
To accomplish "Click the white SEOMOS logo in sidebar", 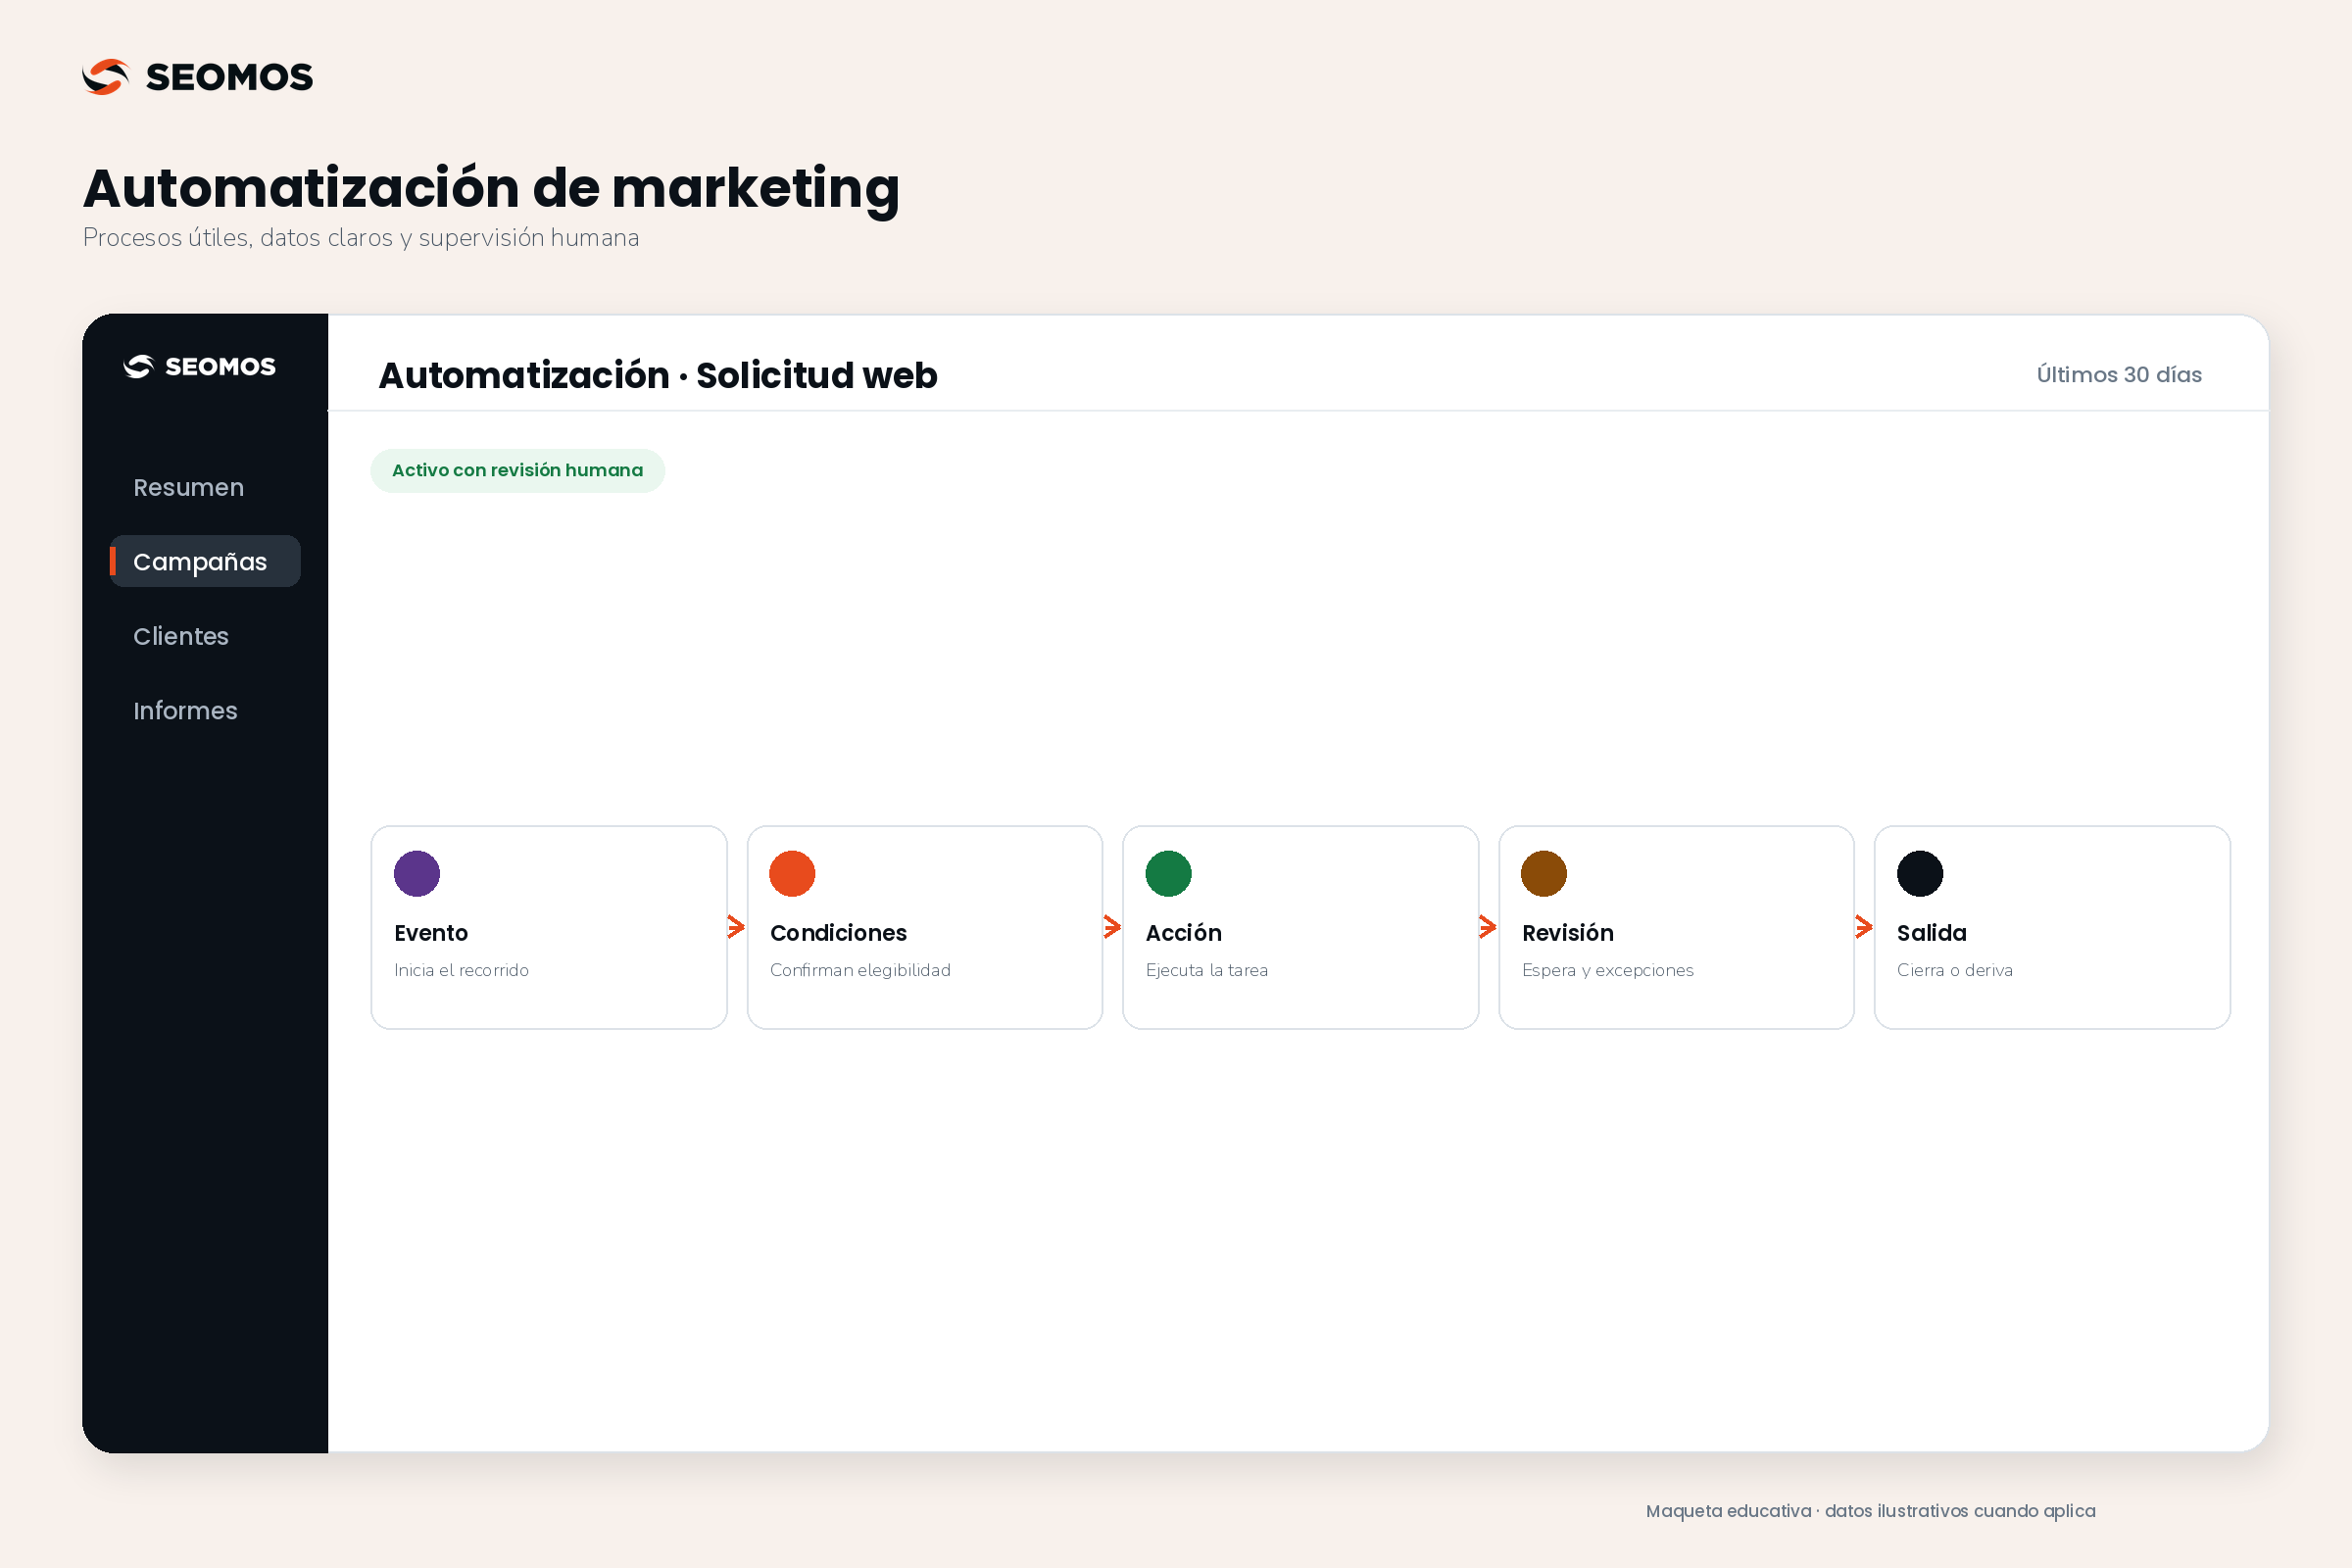I will [199, 367].
